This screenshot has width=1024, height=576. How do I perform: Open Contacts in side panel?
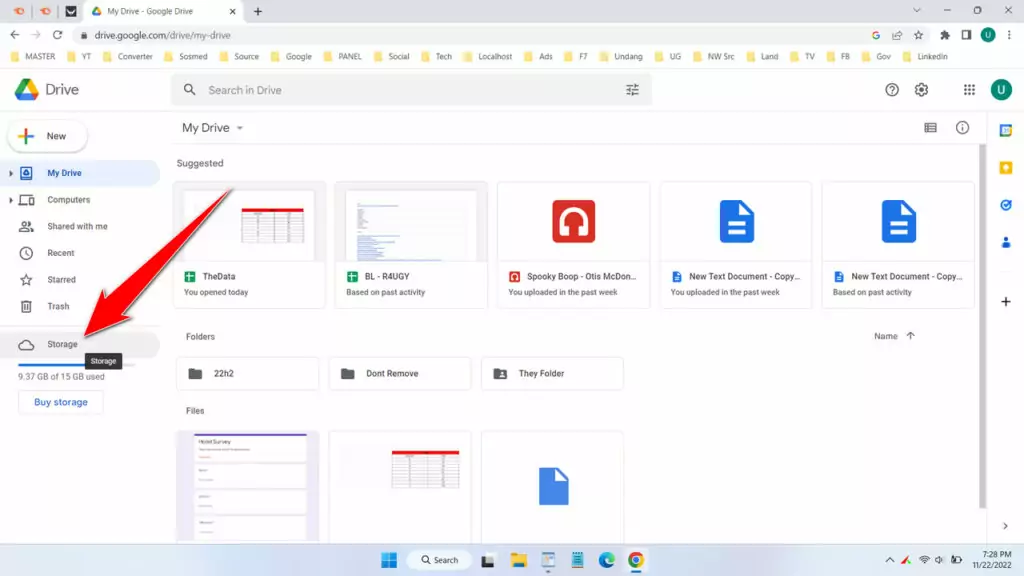point(1006,242)
